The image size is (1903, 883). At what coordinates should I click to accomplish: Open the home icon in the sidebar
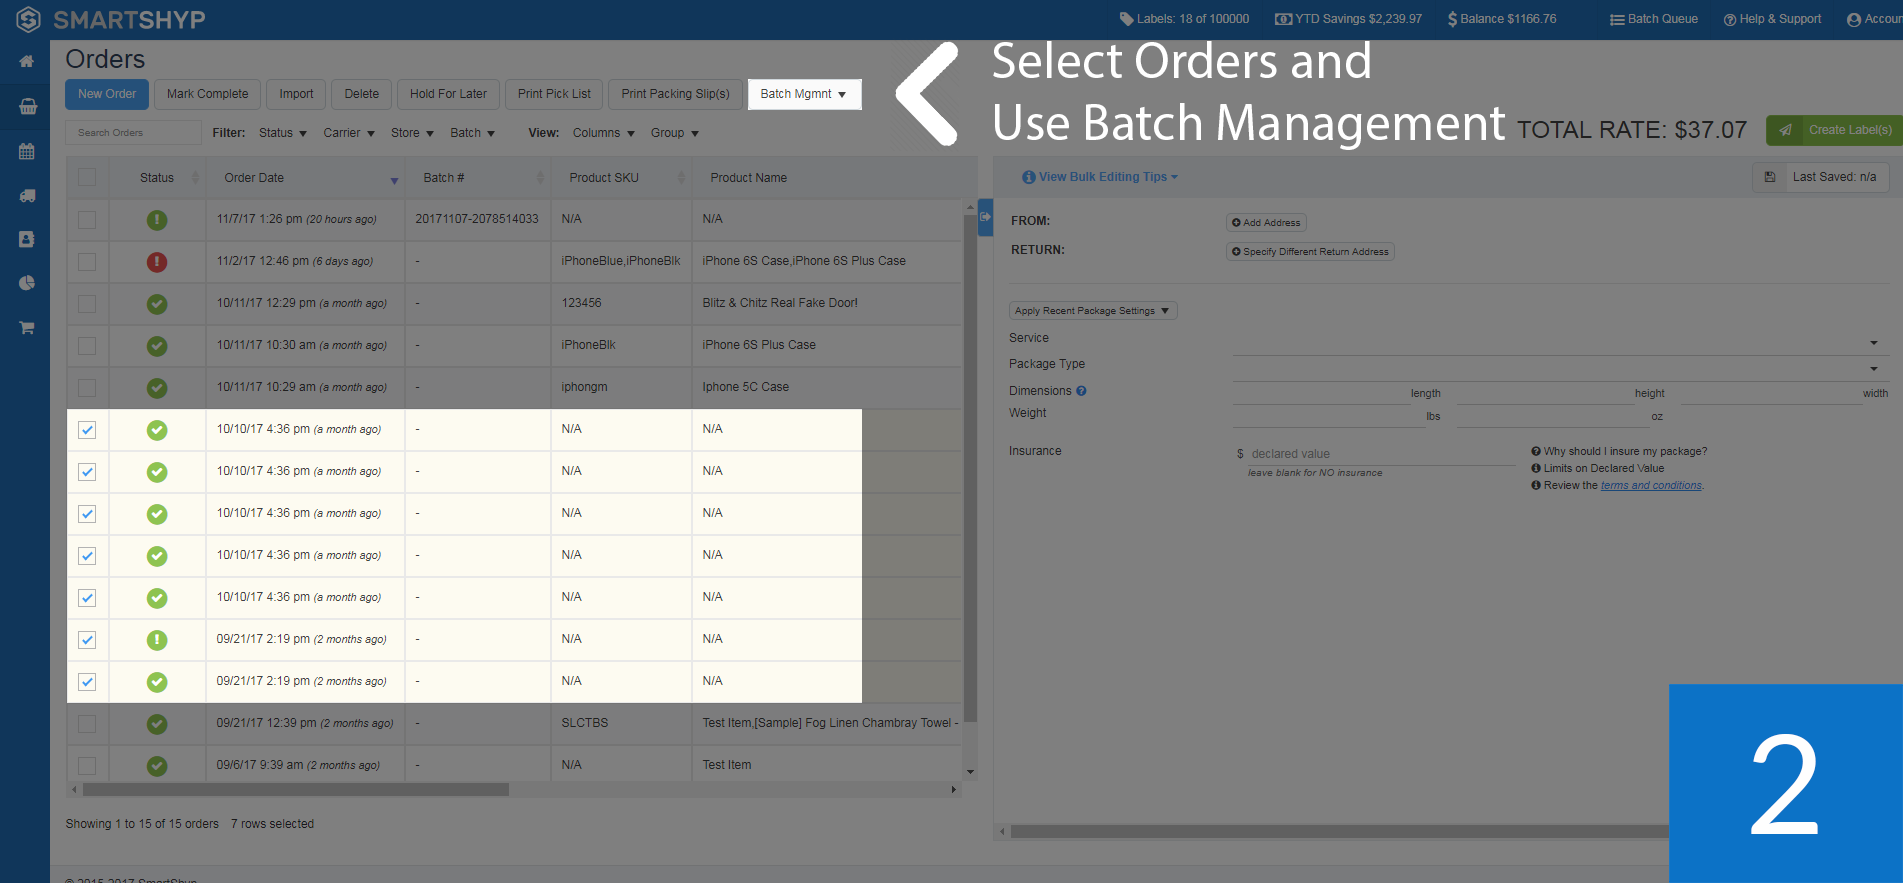[x=27, y=61]
